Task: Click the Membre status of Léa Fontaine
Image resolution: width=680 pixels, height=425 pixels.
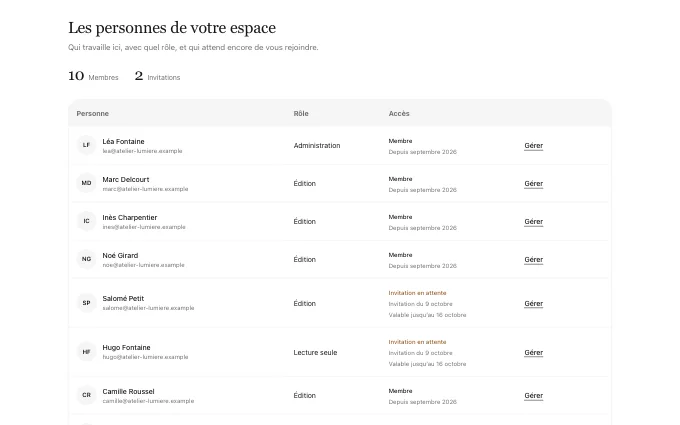Action: (x=400, y=141)
